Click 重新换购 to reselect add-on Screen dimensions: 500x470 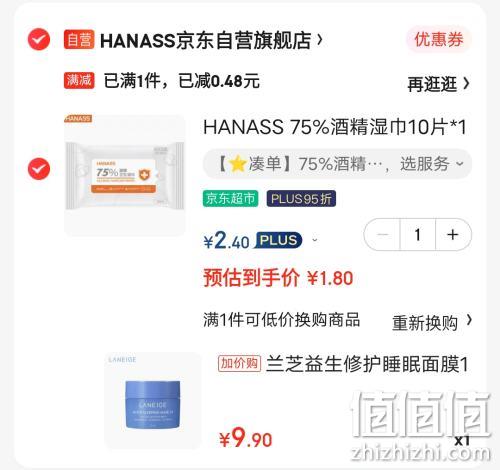pyautogui.click(x=432, y=322)
